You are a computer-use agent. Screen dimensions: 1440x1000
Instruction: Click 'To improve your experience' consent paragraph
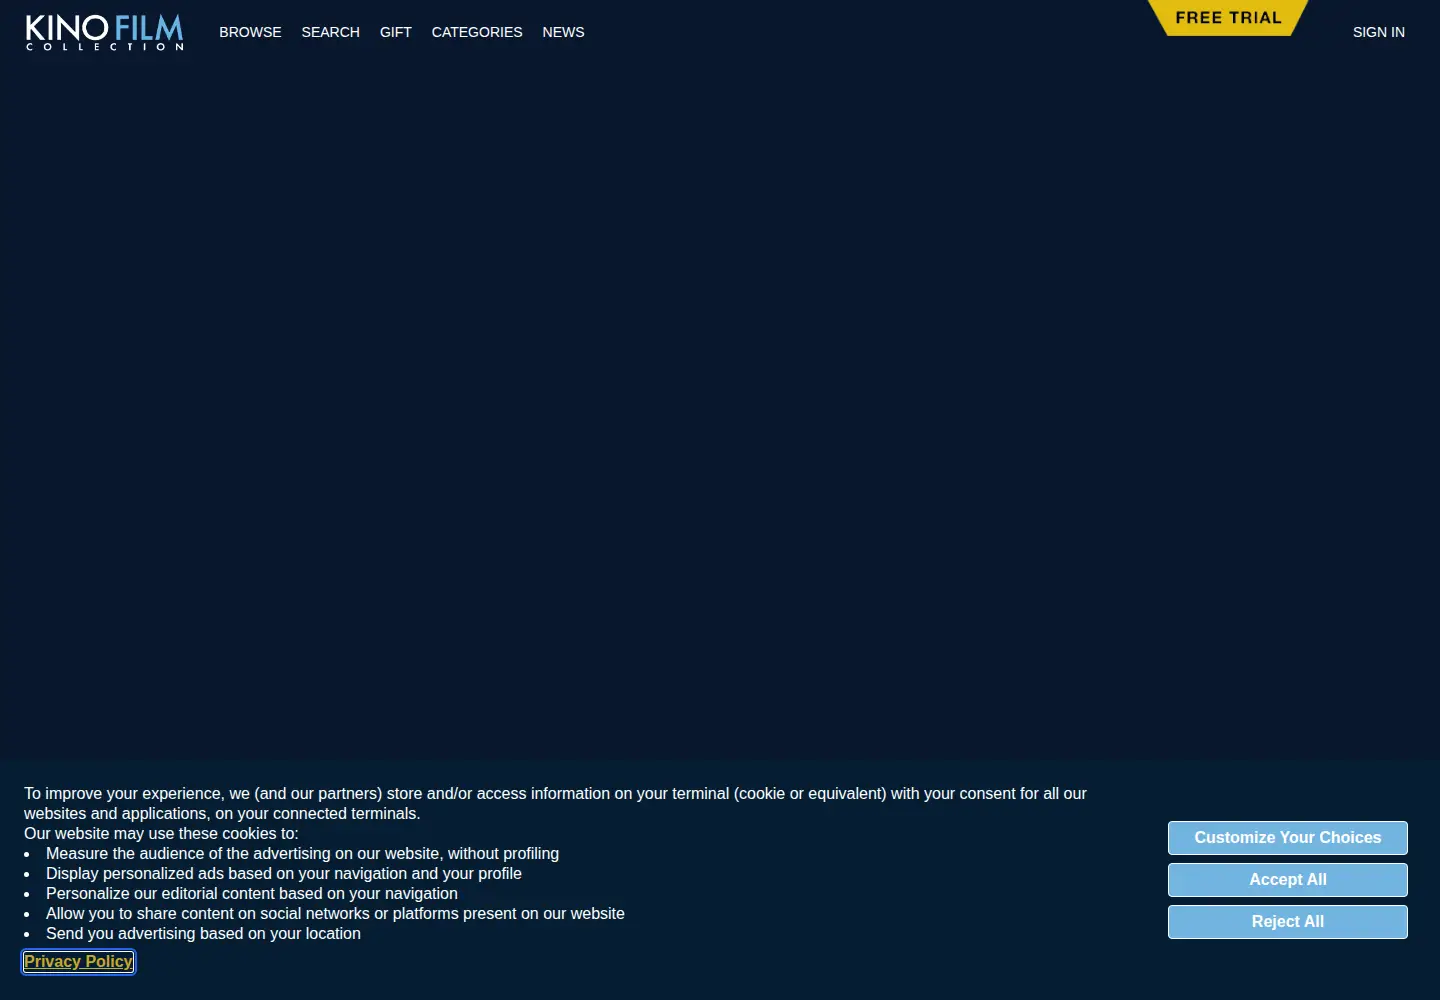555,804
